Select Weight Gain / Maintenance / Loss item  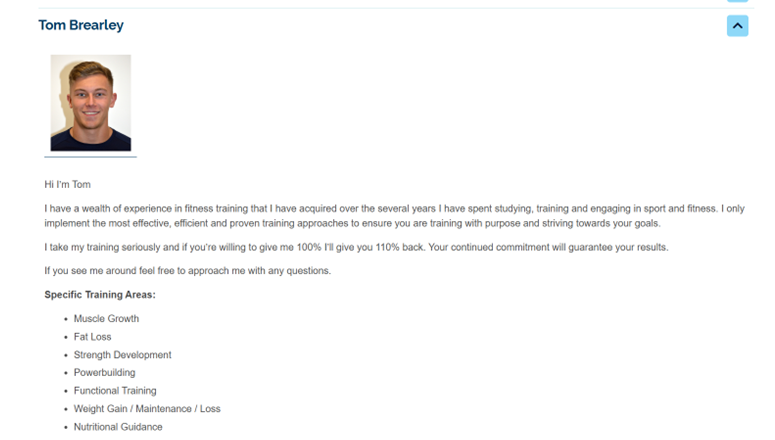147,409
